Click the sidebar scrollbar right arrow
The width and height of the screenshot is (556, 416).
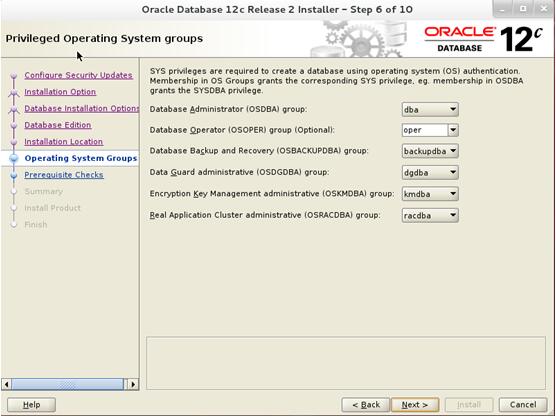coord(133,384)
